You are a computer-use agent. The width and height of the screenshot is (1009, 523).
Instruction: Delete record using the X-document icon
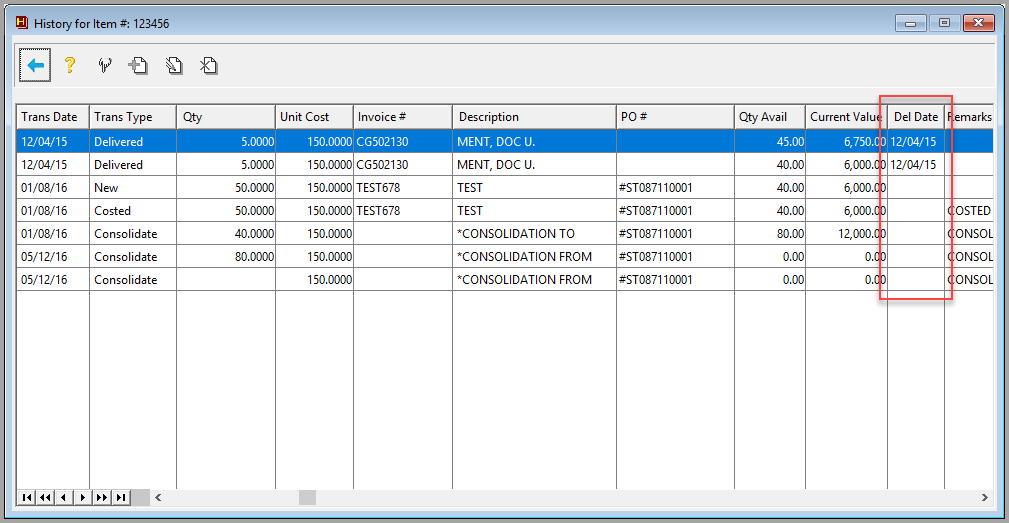point(208,65)
